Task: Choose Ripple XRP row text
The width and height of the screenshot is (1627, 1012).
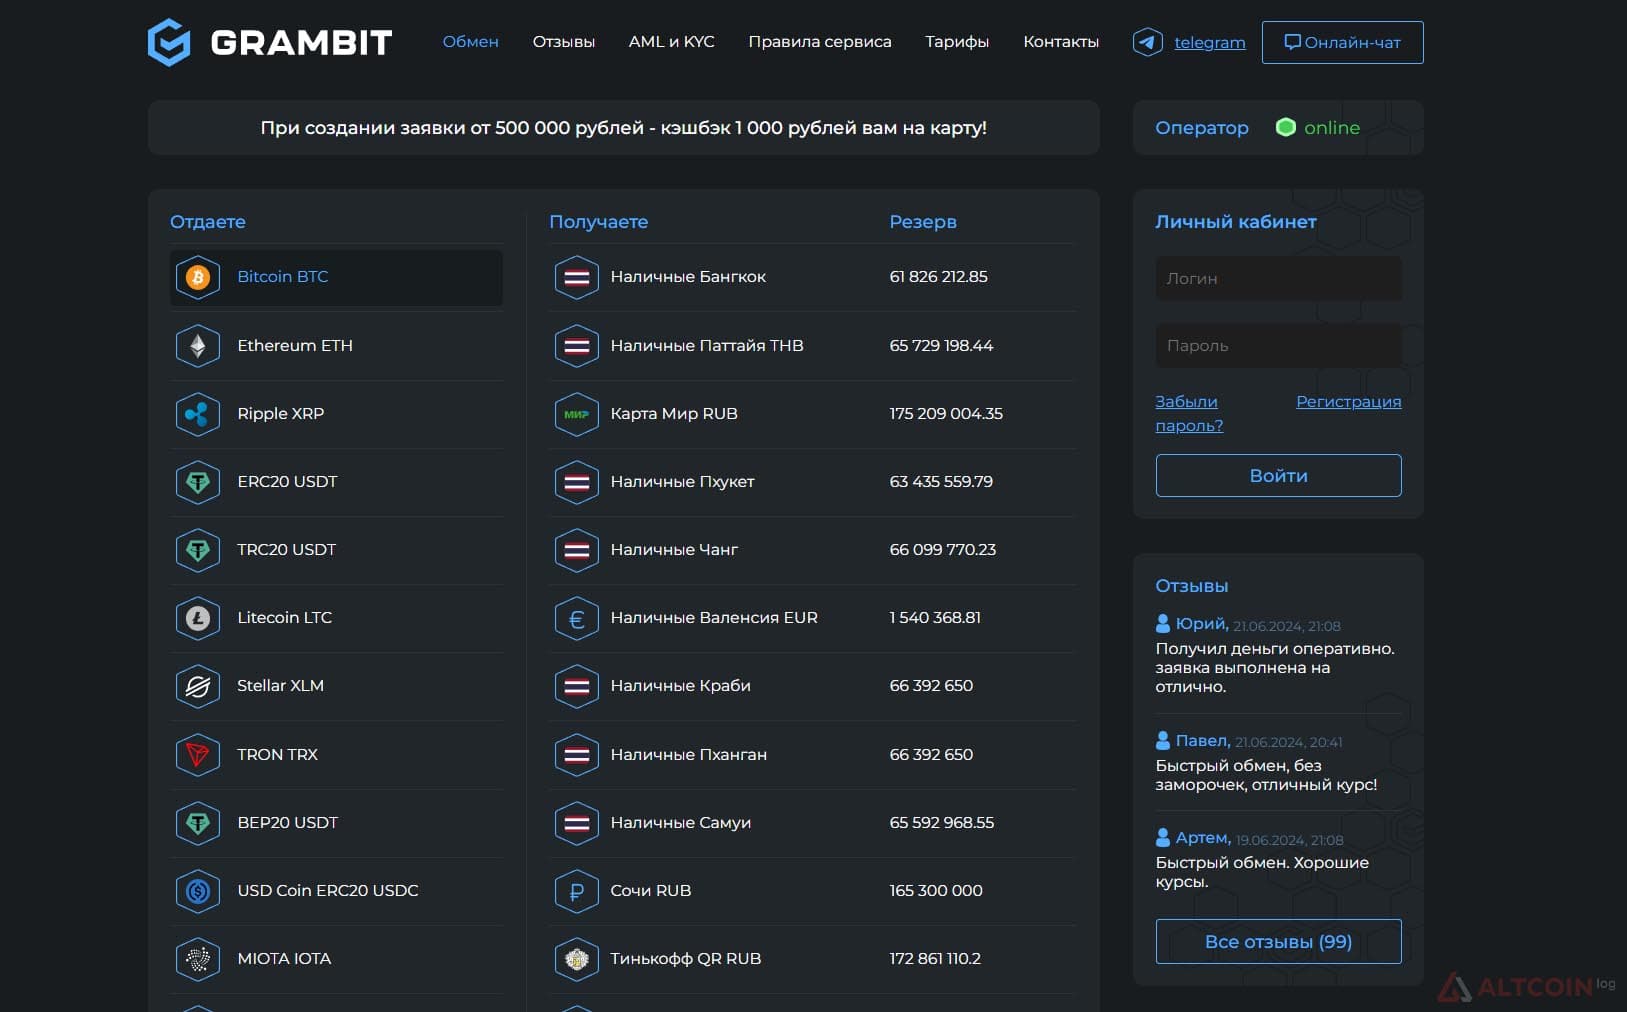Action: pos(281,413)
